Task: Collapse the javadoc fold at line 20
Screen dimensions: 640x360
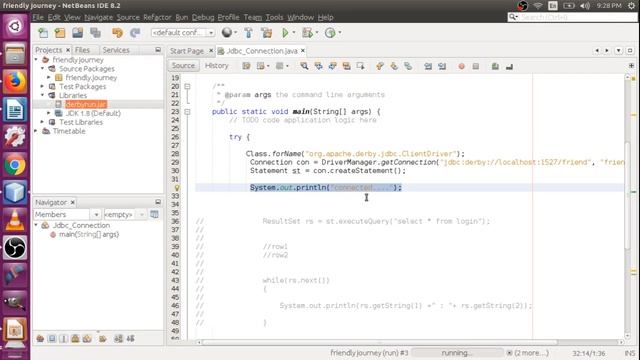Action: click(x=187, y=87)
